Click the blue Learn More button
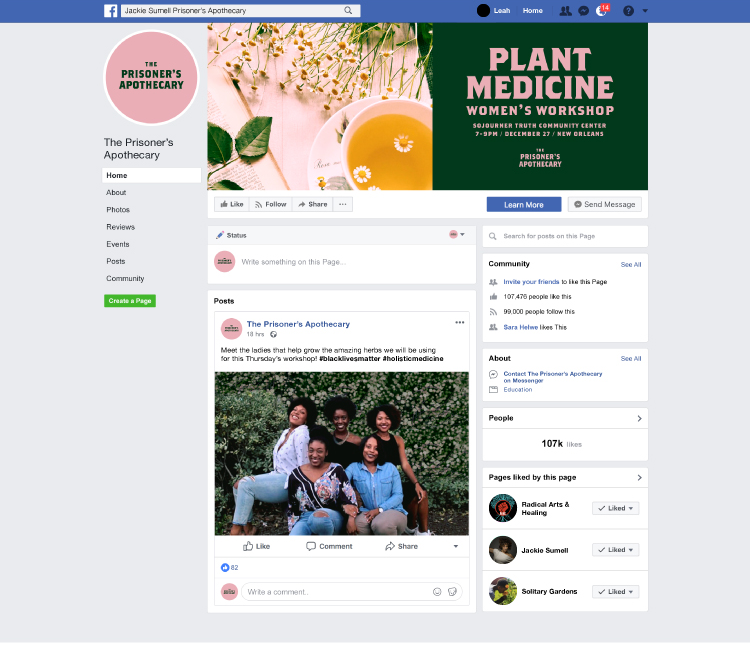Viewport: 750px width, 645px height. click(524, 204)
